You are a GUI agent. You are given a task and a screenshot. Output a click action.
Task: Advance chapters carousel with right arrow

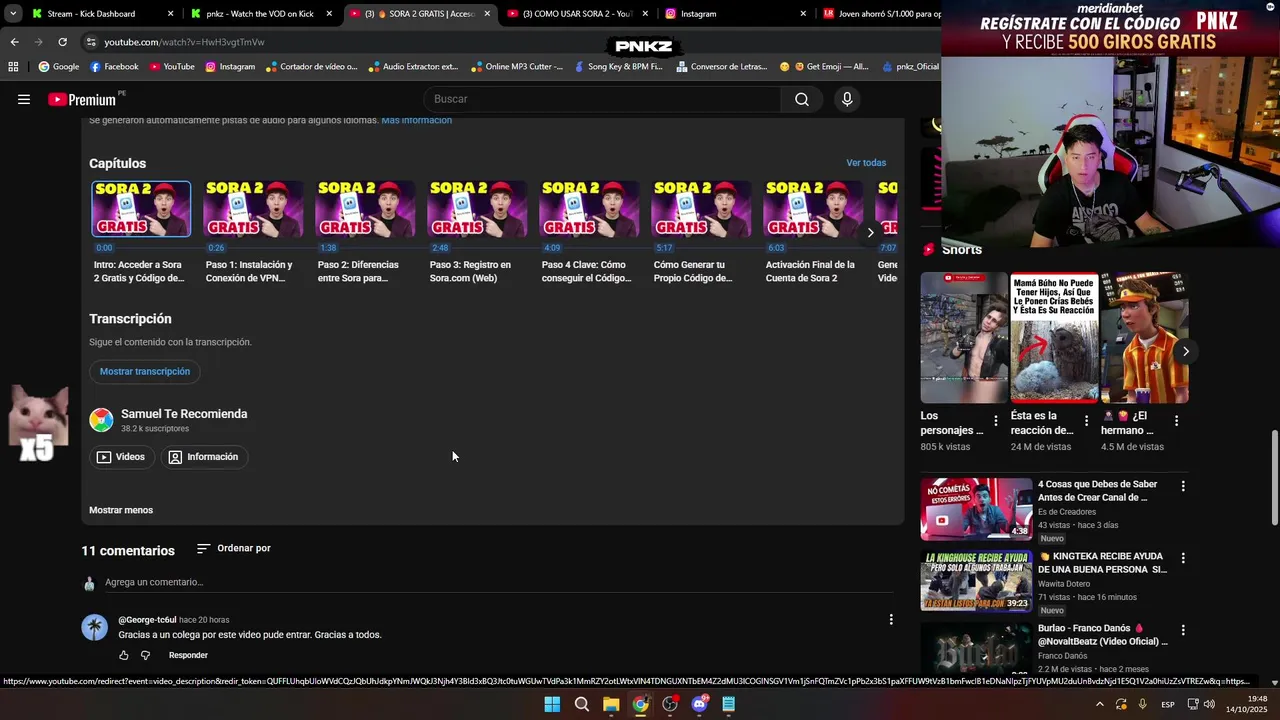point(870,232)
